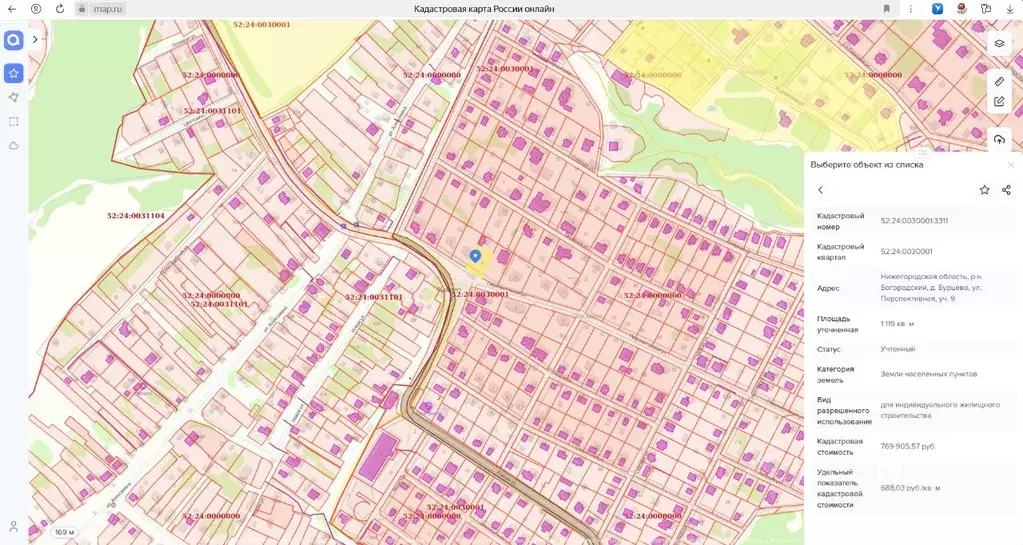Select the ruler measurement tool
Image resolution: width=1023 pixels, height=545 pixels.
[x=999, y=82]
